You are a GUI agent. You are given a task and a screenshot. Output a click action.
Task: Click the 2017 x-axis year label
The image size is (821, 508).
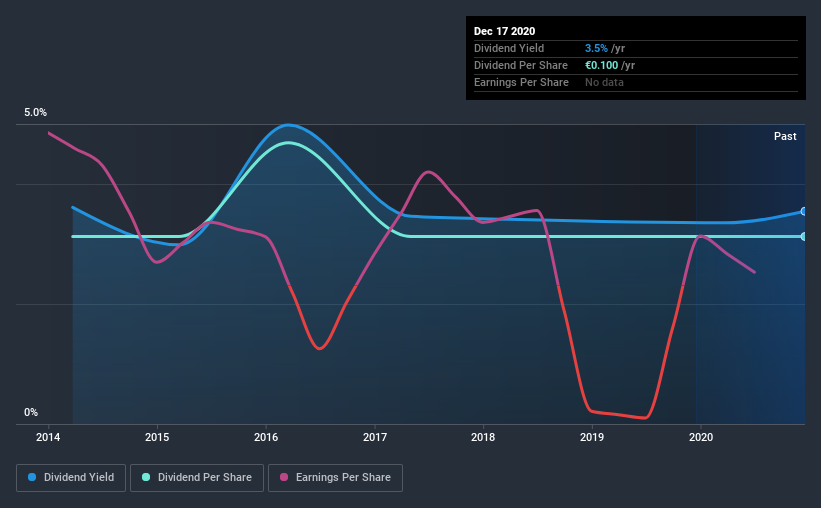point(375,437)
